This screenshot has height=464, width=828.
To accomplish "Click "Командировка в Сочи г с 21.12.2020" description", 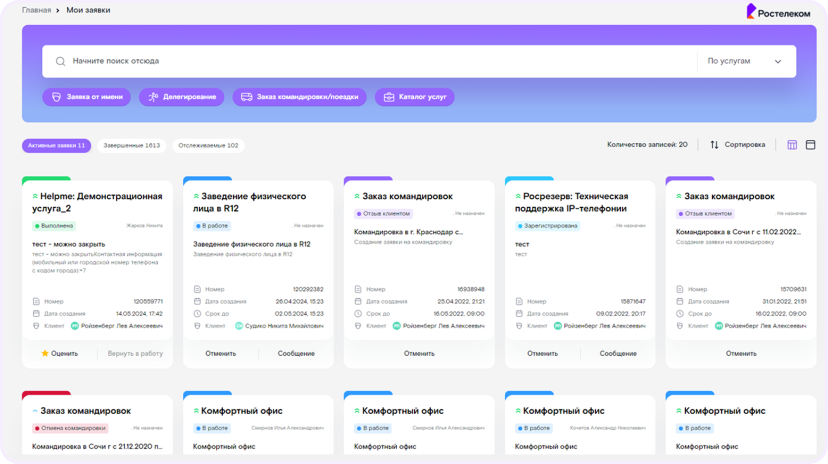I will tap(97, 447).
